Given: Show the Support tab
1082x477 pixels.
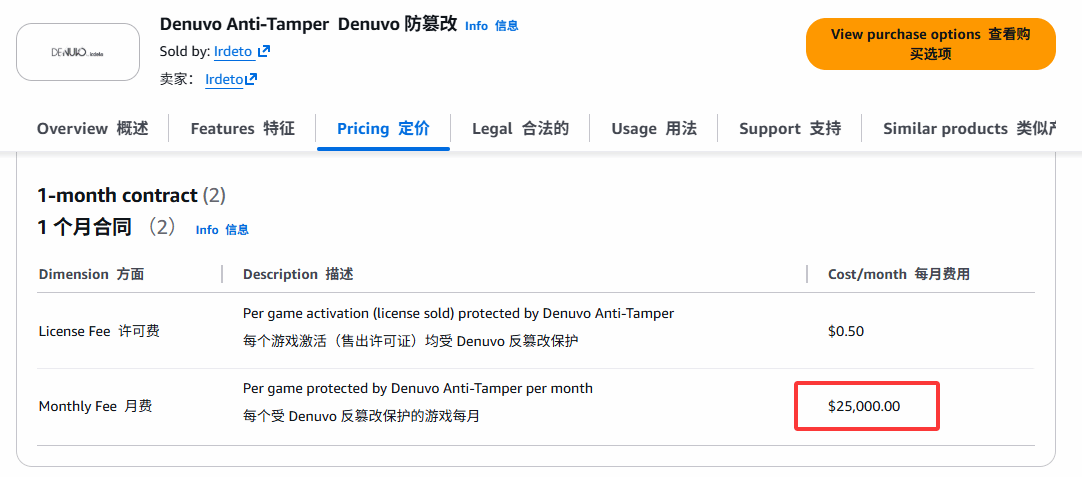Looking at the screenshot, I should pos(789,128).
